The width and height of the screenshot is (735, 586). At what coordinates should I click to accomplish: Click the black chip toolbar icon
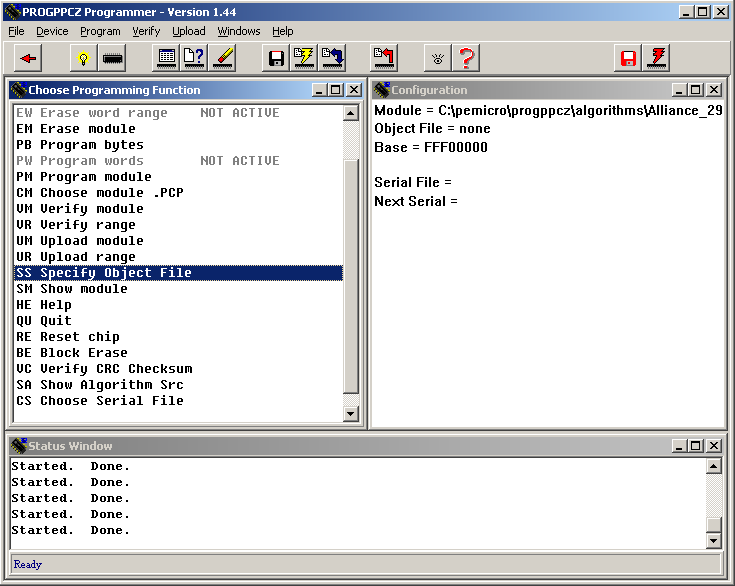[112, 58]
